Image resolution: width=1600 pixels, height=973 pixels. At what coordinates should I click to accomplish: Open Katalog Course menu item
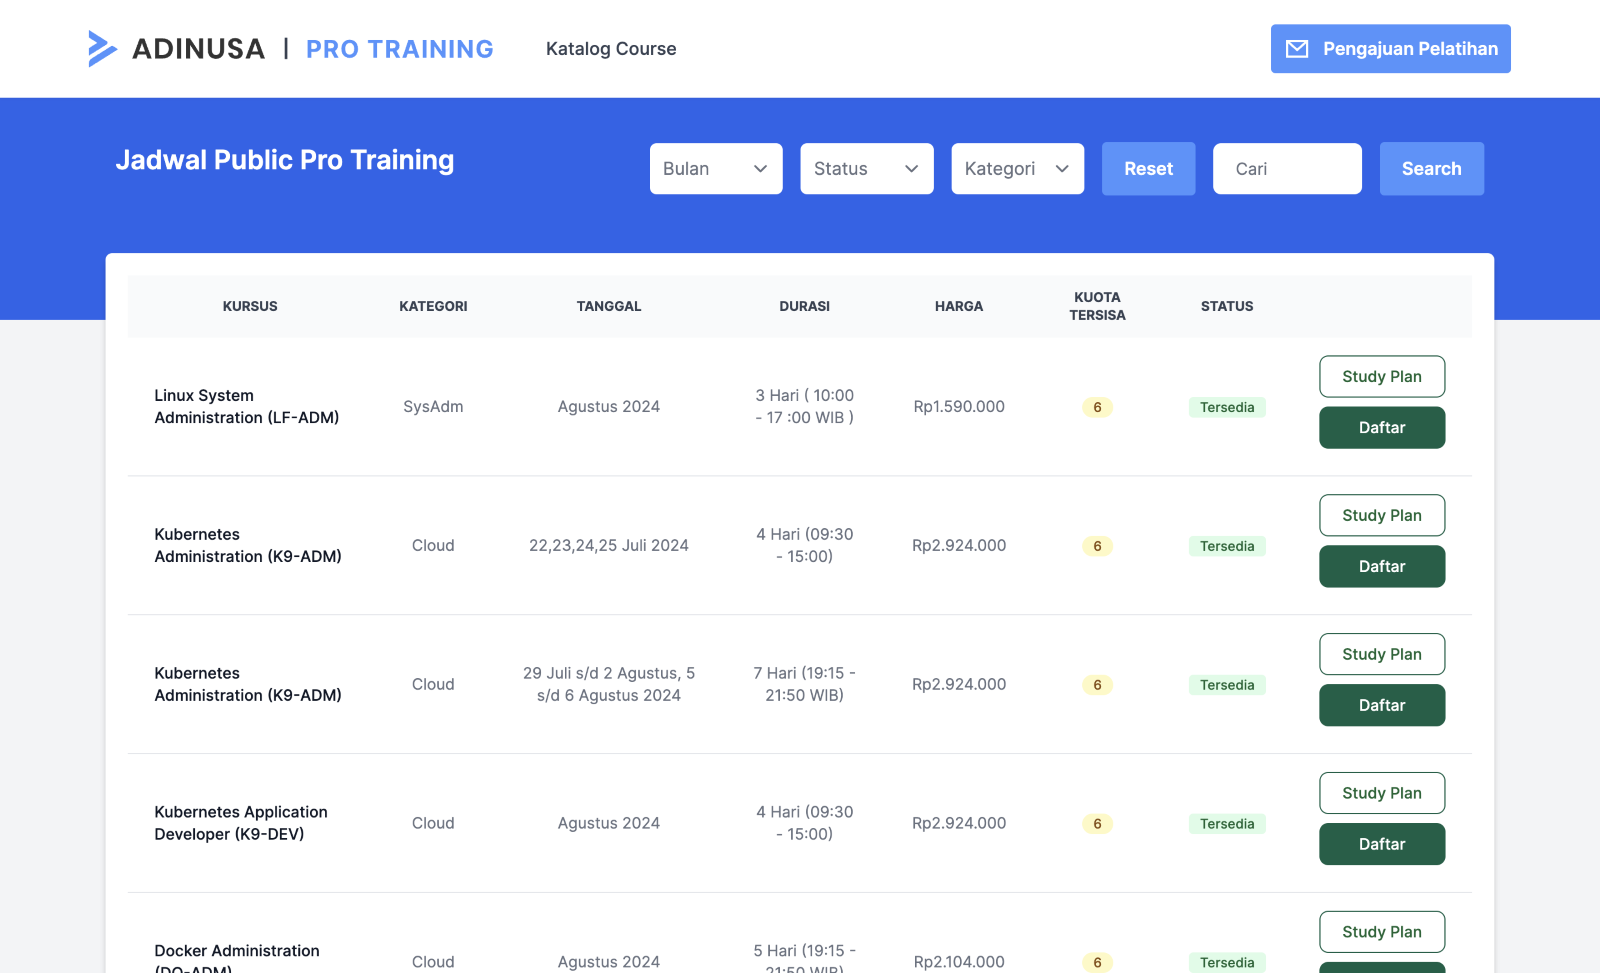(611, 49)
